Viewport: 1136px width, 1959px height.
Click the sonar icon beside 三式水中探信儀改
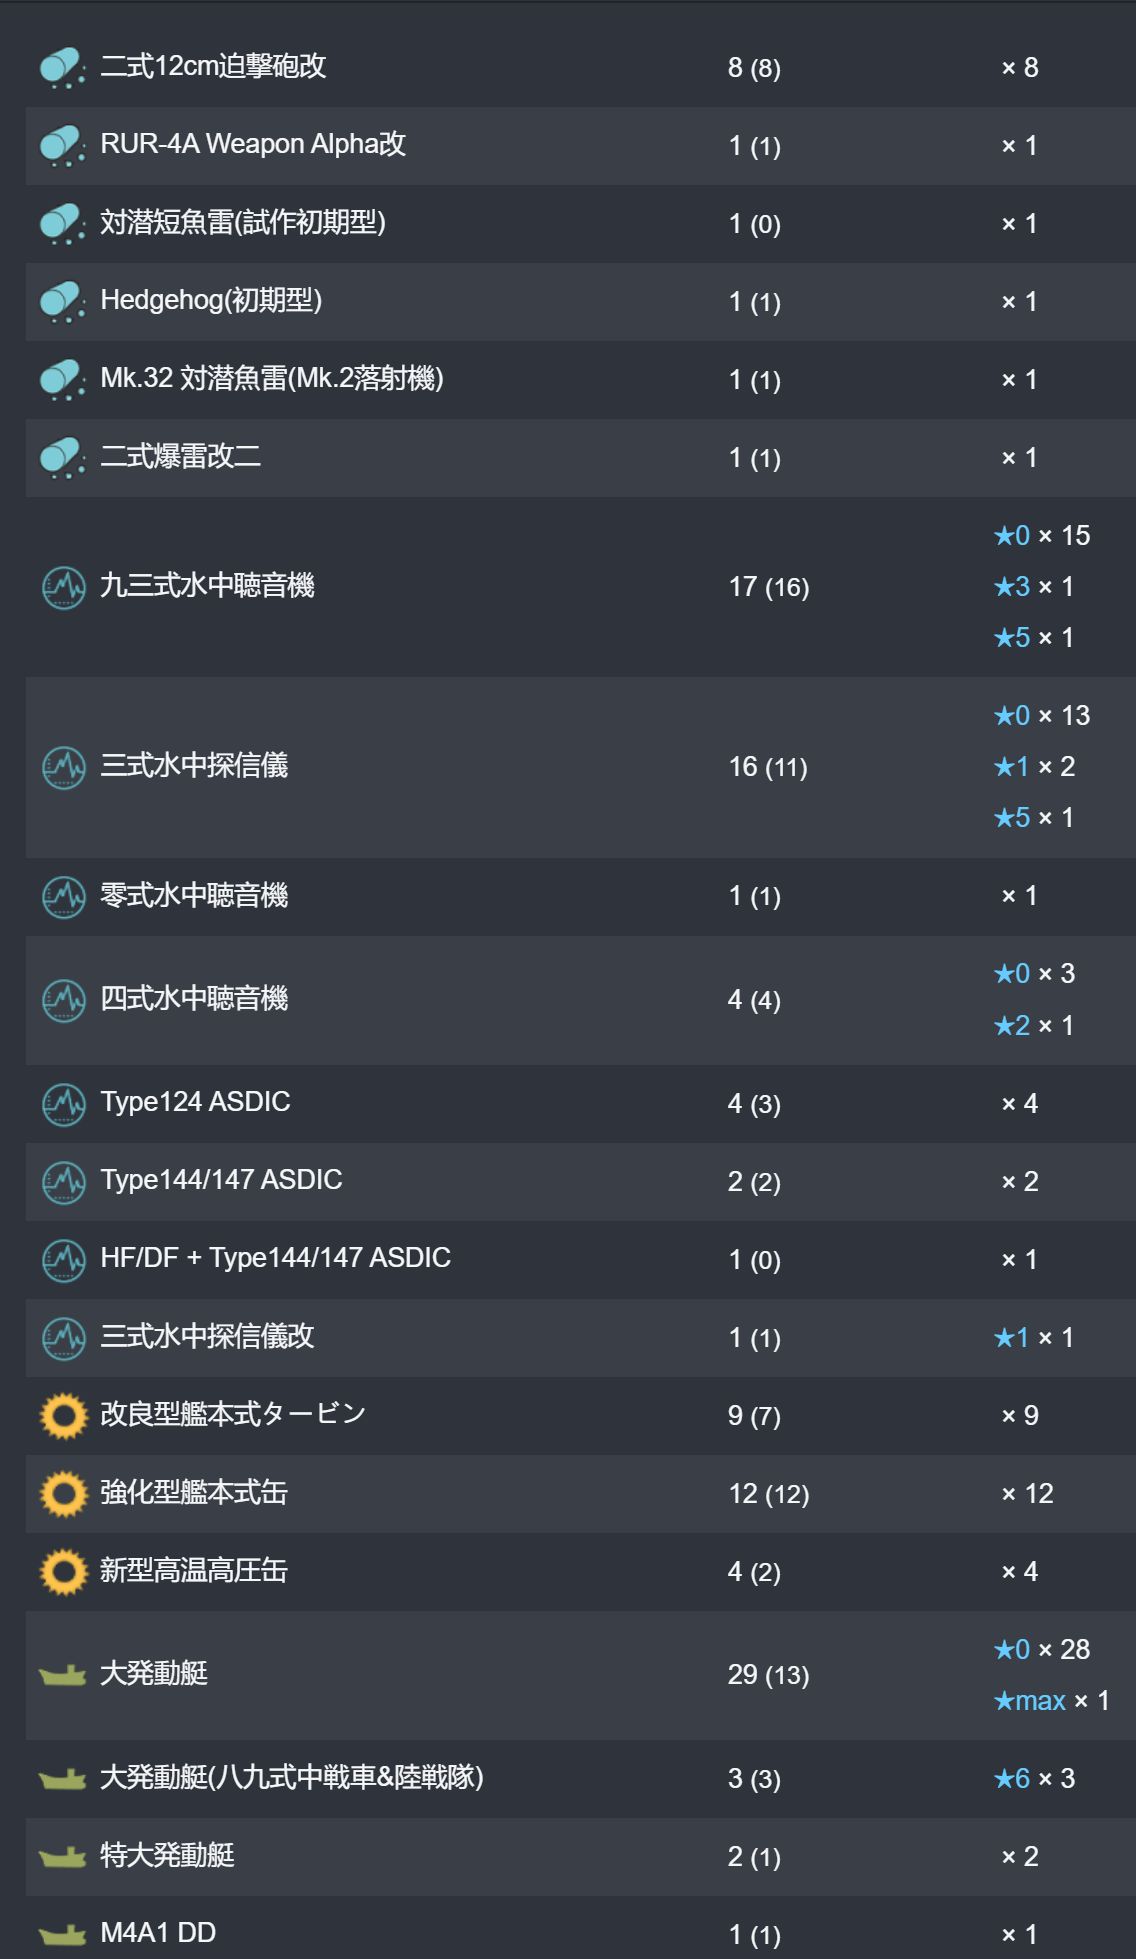(x=63, y=1338)
